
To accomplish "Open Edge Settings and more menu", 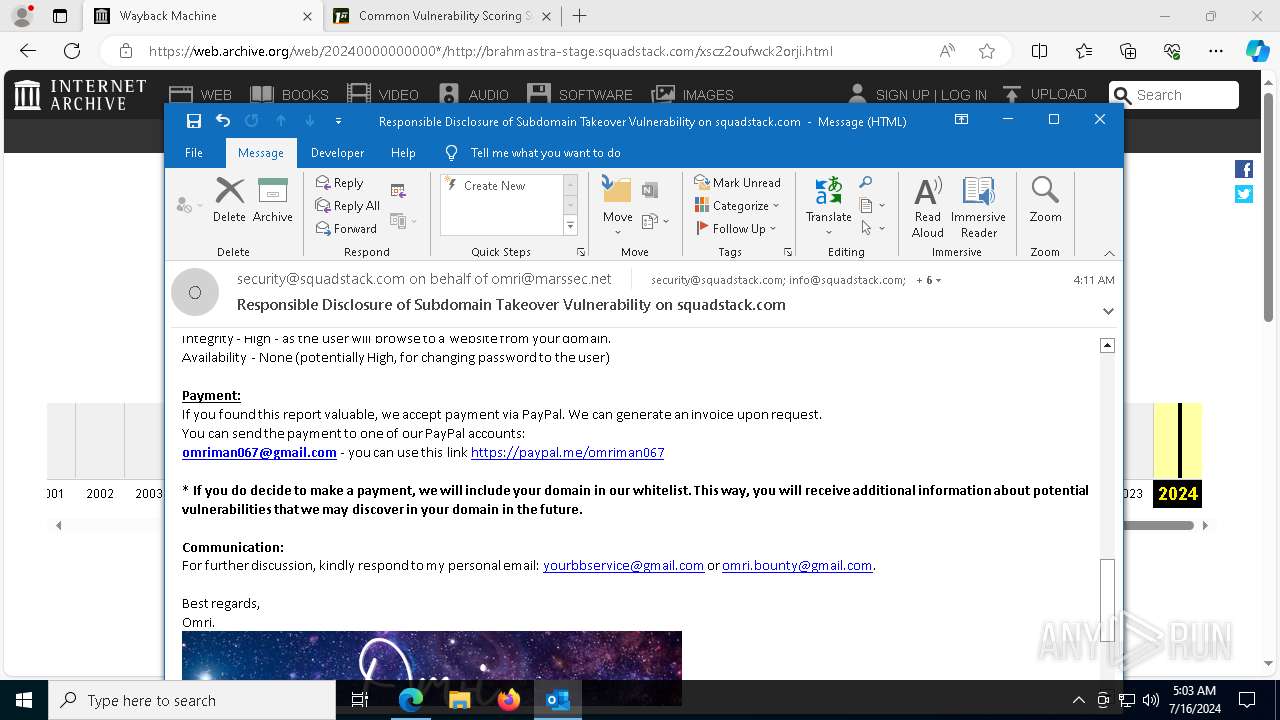I will [x=1216, y=51].
